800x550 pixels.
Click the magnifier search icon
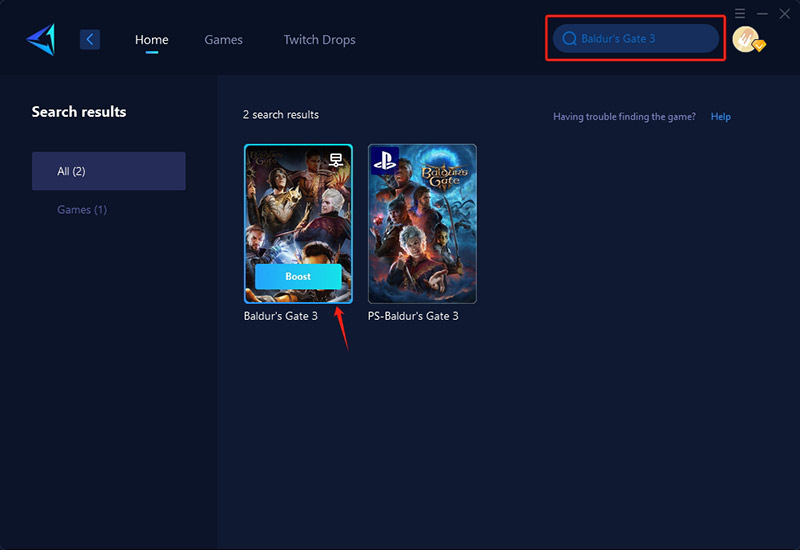pyautogui.click(x=569, y=39)
